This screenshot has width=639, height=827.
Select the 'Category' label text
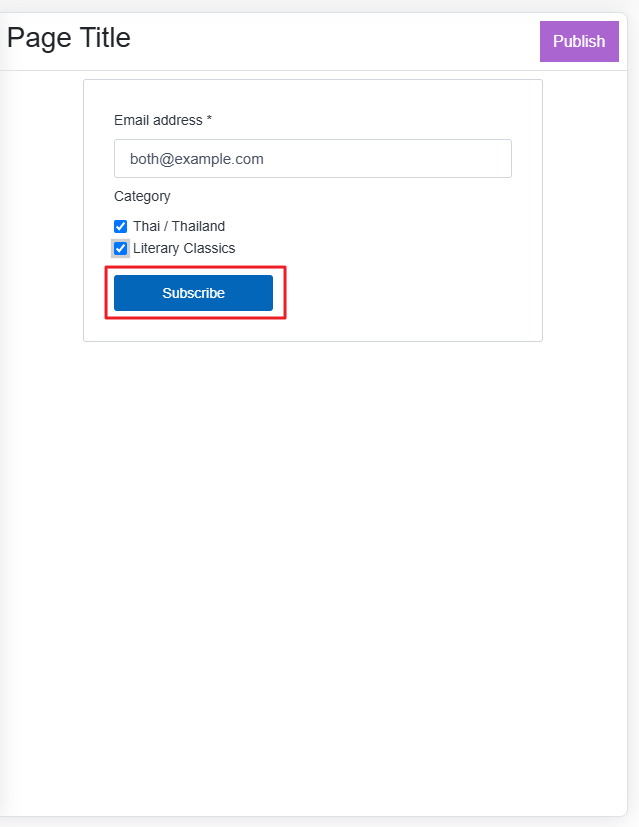pos(142,196)
